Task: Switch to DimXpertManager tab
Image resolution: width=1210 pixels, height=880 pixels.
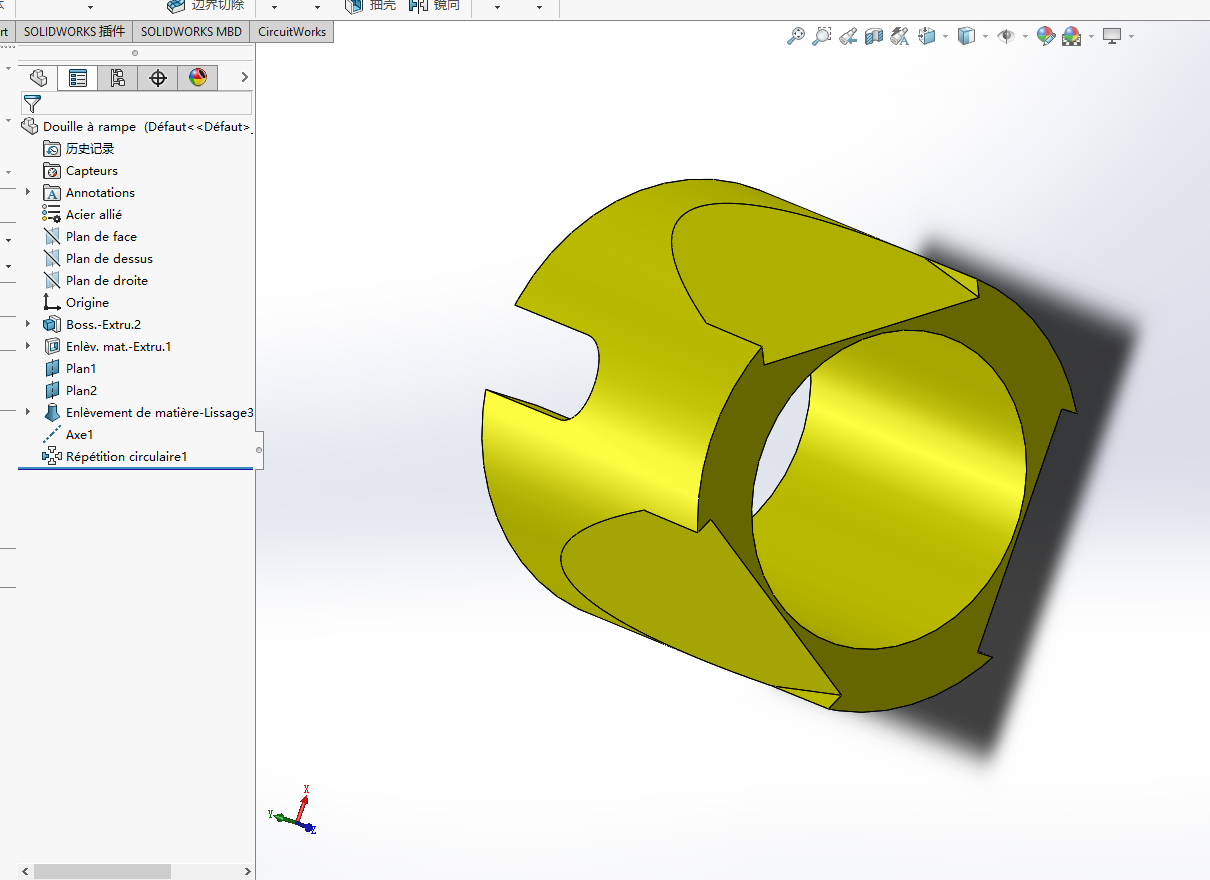Action: point(158,78)
